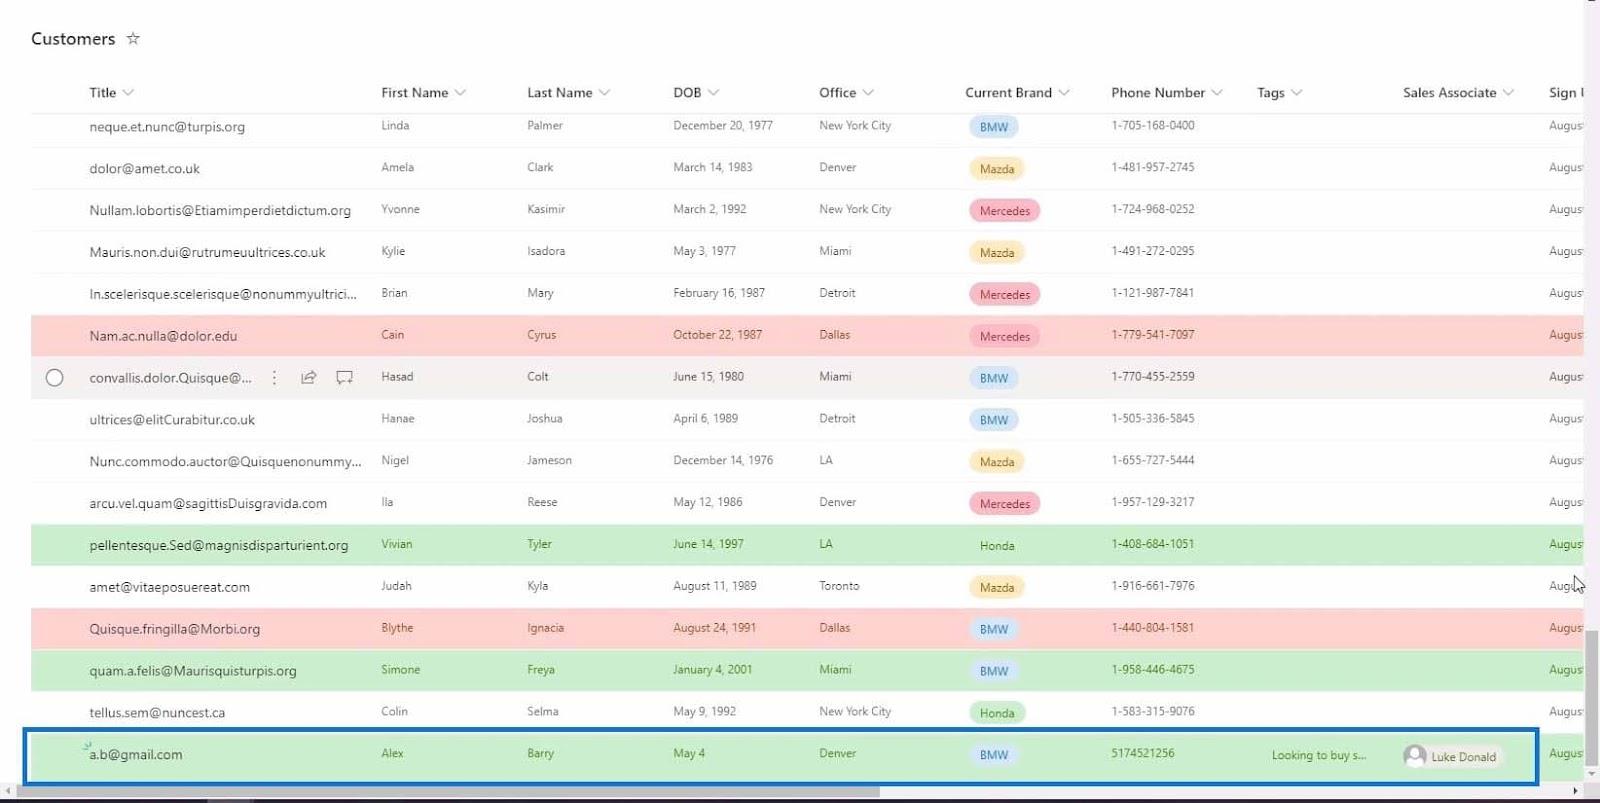Open more actions menu for convallis.dolor.Quisque row
The height and width of the screenshot is (803, 1600).
274,377
